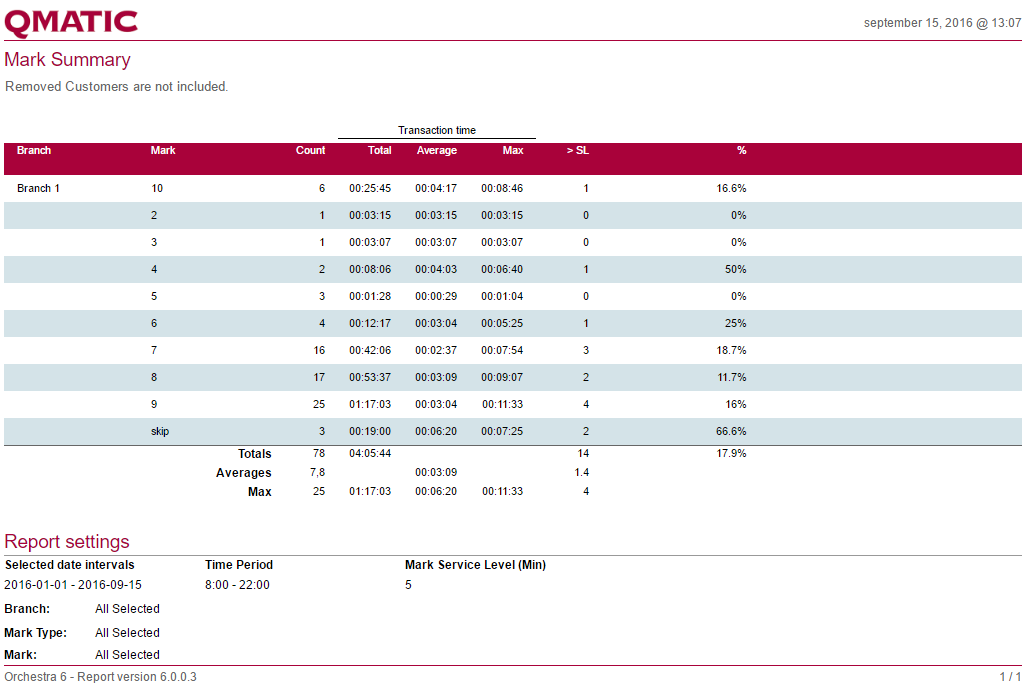This screenshot has width=1027, height=697.
Task: Click the 'Max' summary row label
Action: [x=260, y=492]
